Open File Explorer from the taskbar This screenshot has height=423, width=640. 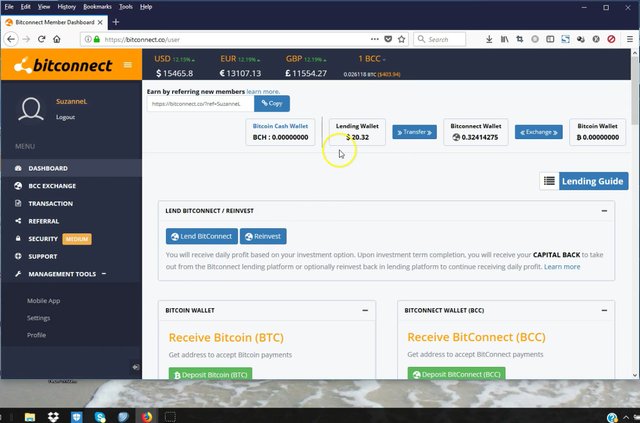[30, 417]
